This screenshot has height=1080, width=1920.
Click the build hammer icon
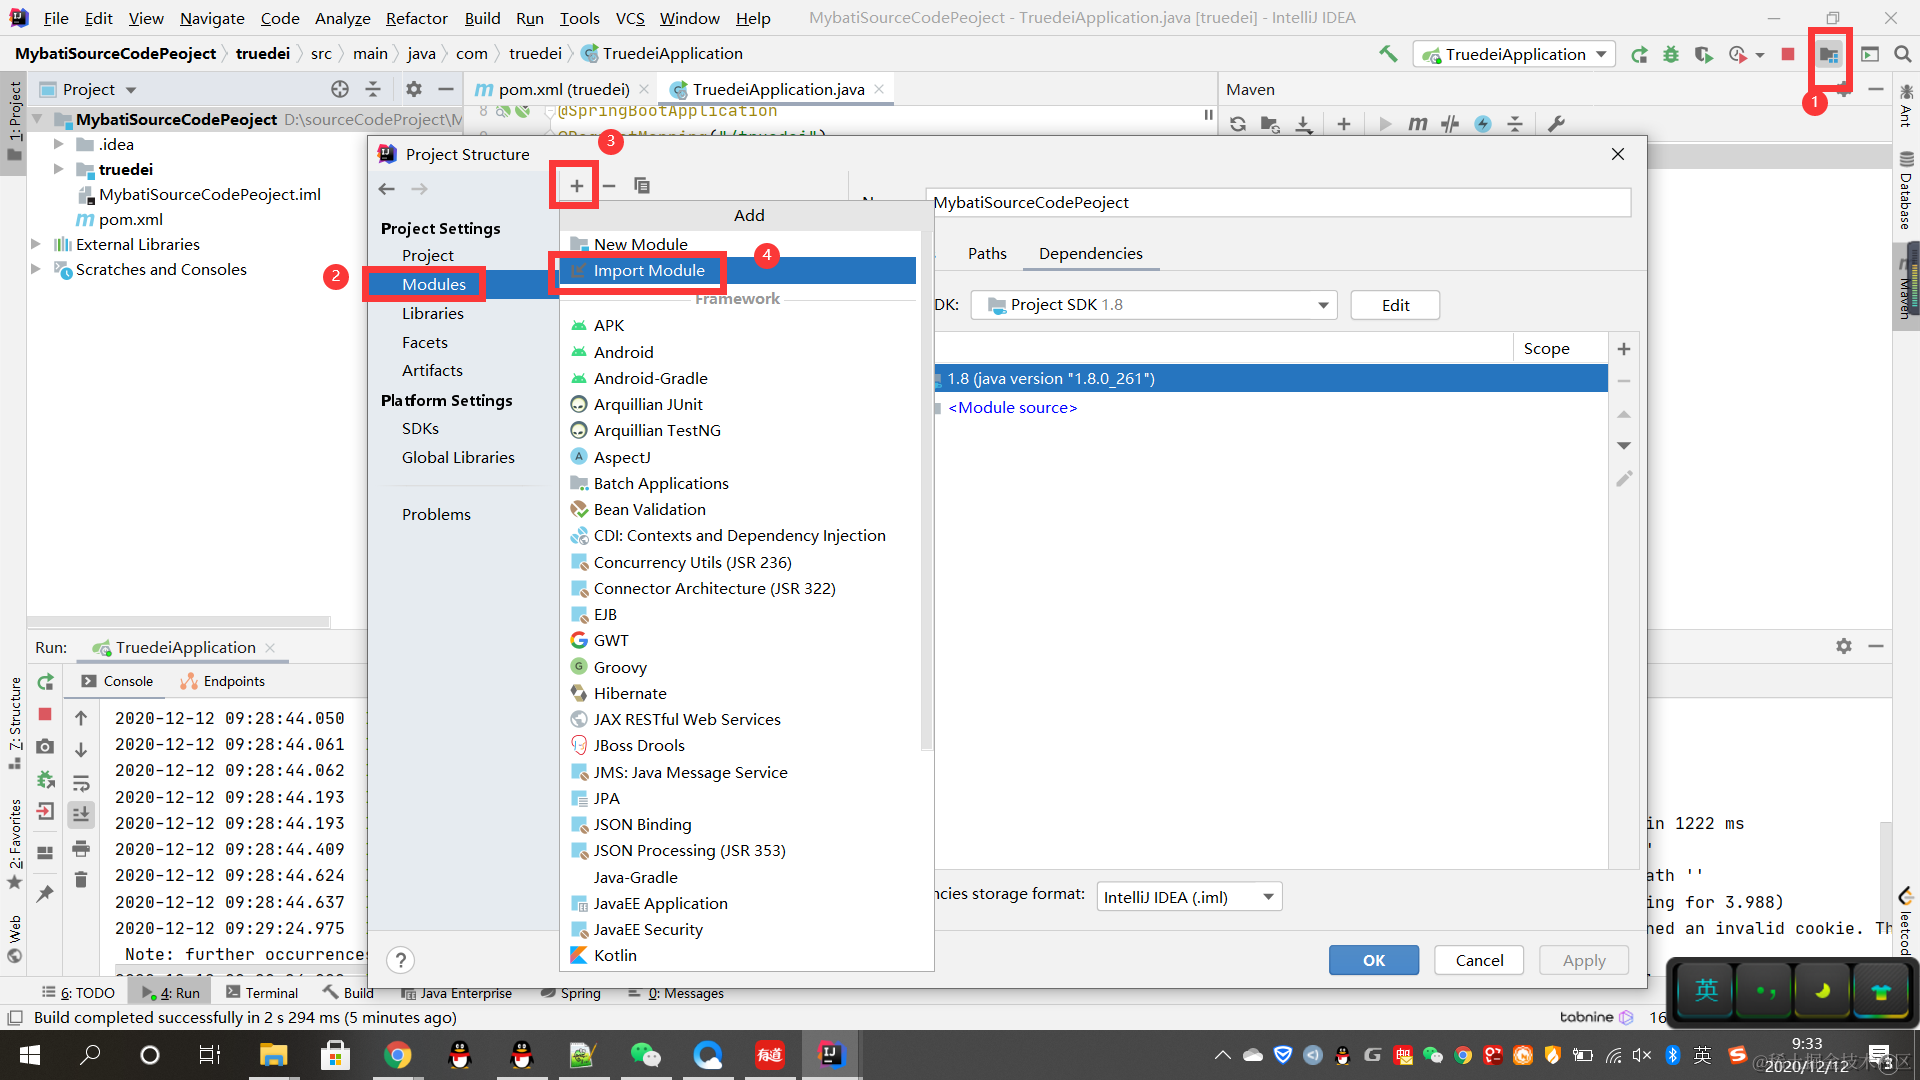1388,54
